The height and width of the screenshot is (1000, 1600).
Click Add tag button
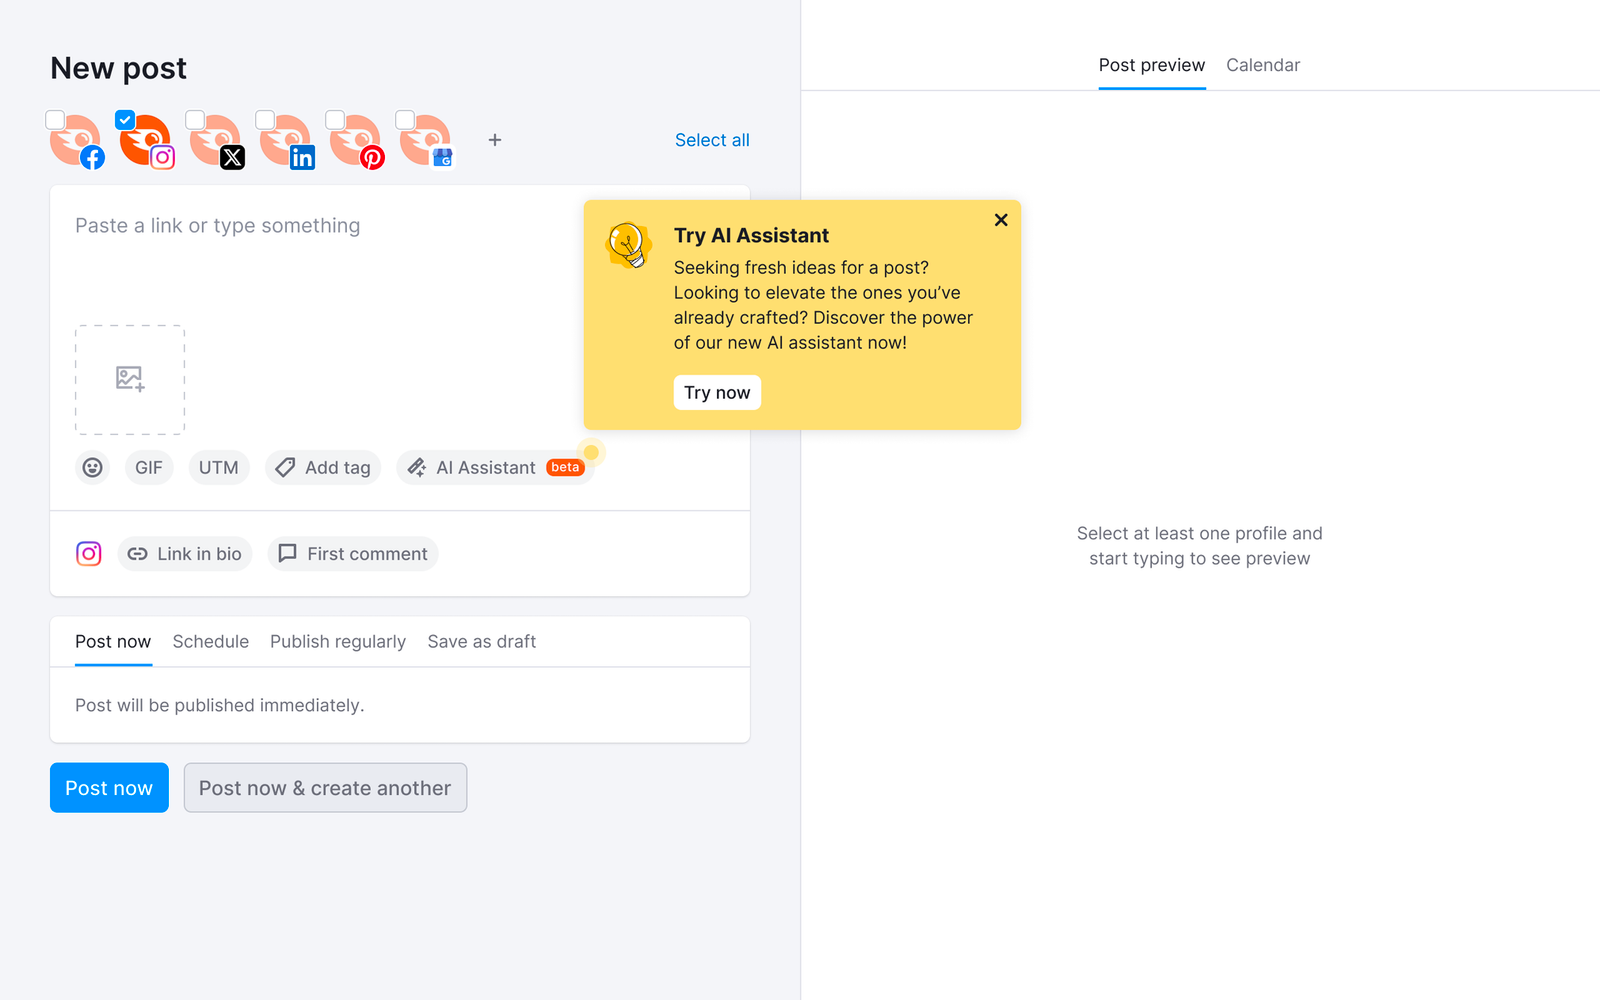pos(323,468)
